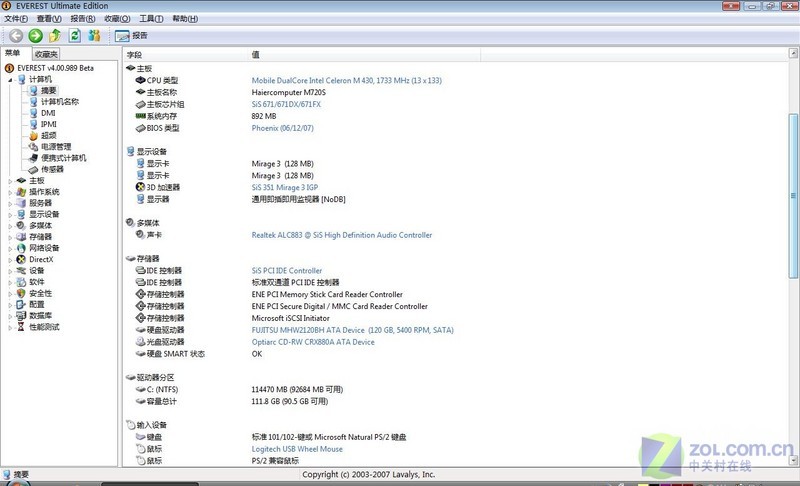
Task: Select 超频 in the tree
Action: coord(48,135)
